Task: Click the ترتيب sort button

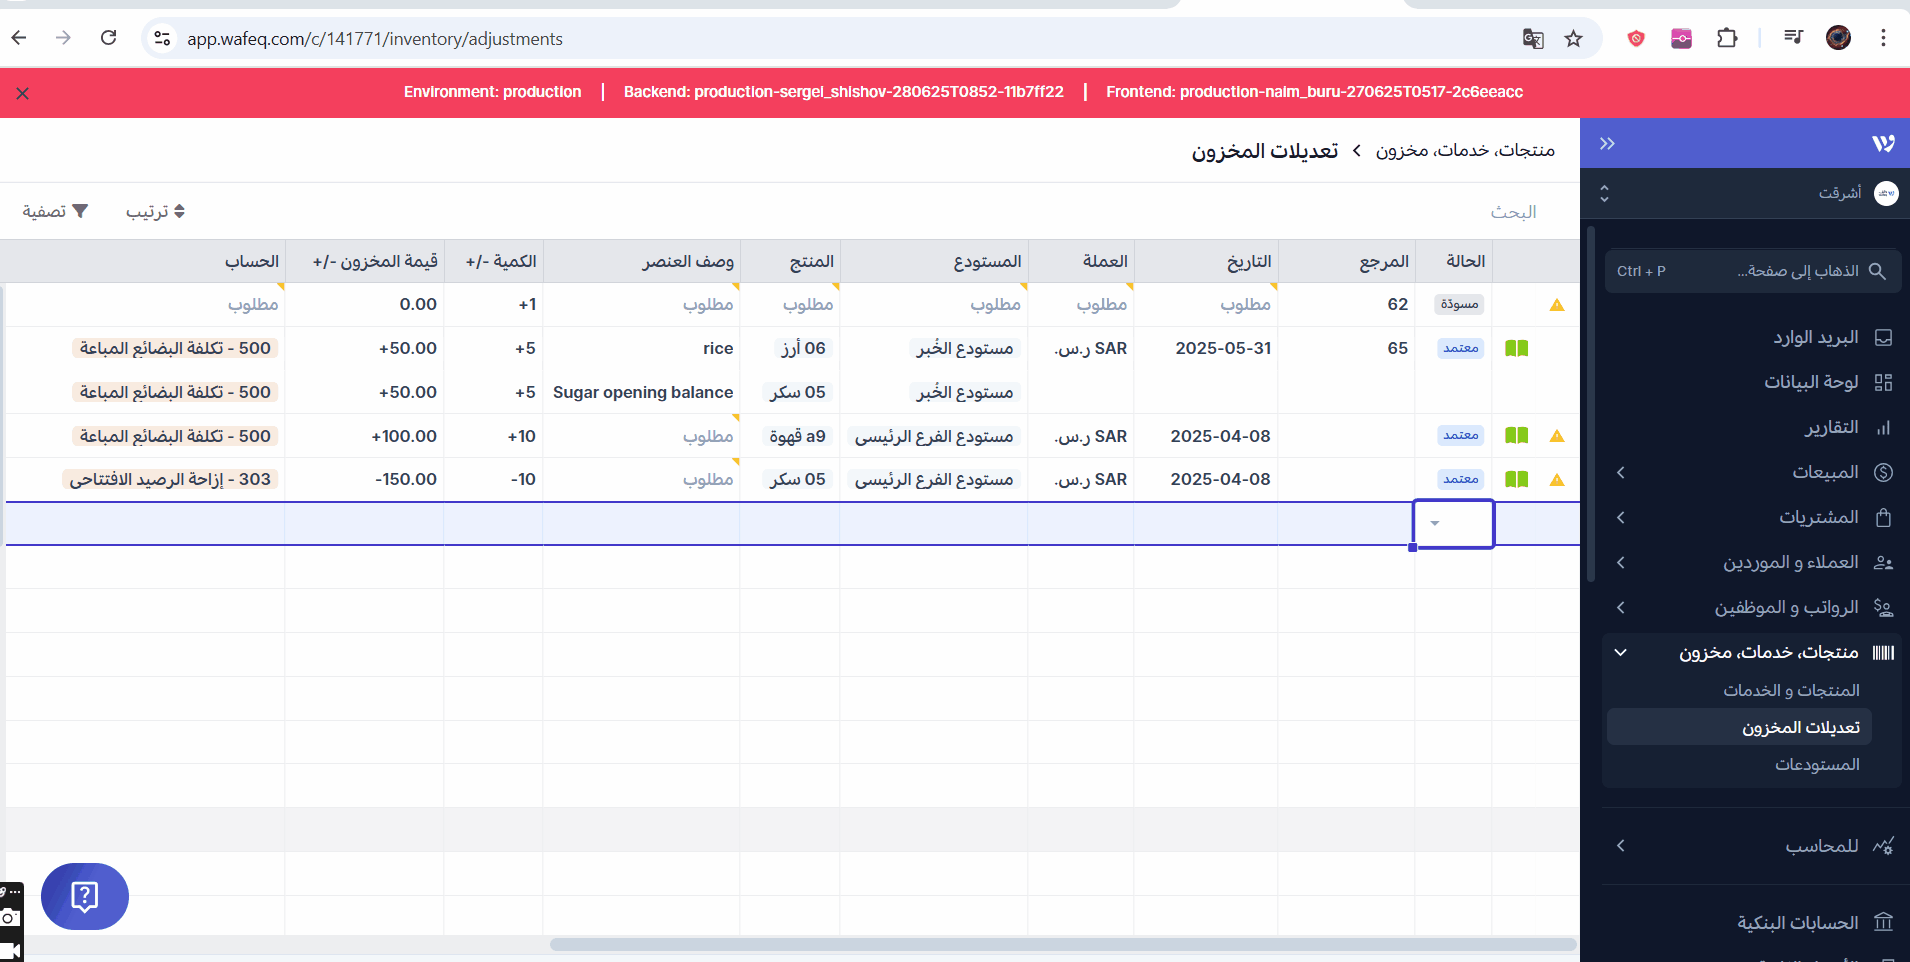Action: 155,212
